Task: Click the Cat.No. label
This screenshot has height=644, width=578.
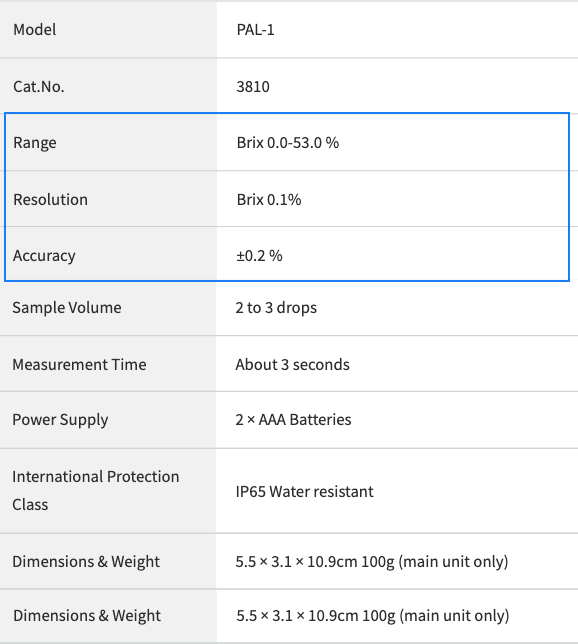Action: pos(39,87)
